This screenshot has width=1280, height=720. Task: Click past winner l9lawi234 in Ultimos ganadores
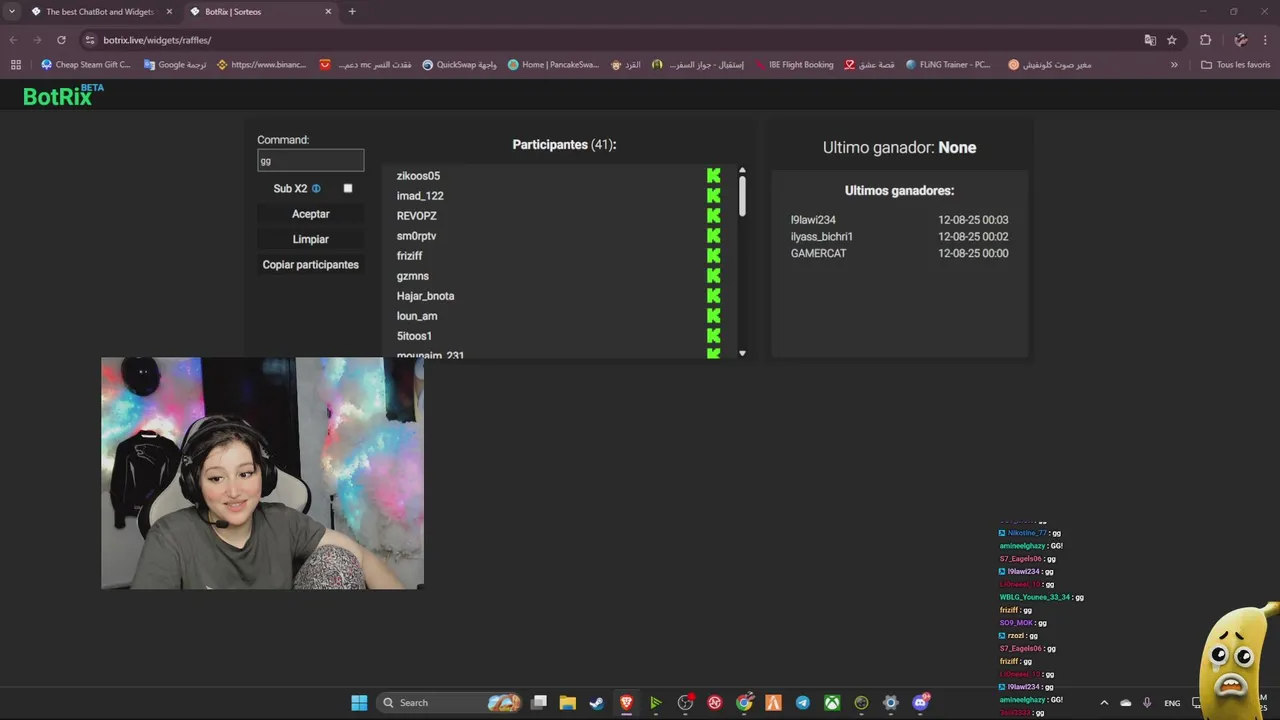813,220
